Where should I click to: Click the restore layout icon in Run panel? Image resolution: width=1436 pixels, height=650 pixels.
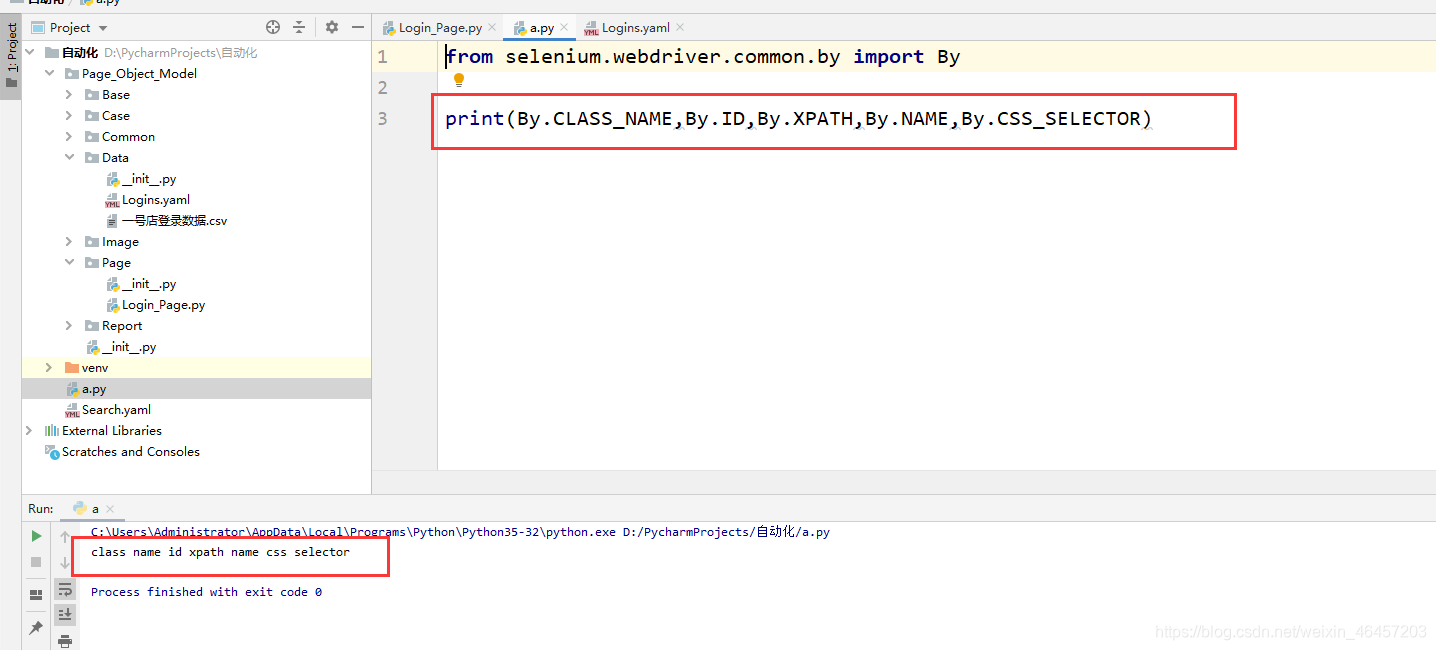point(36,595)
